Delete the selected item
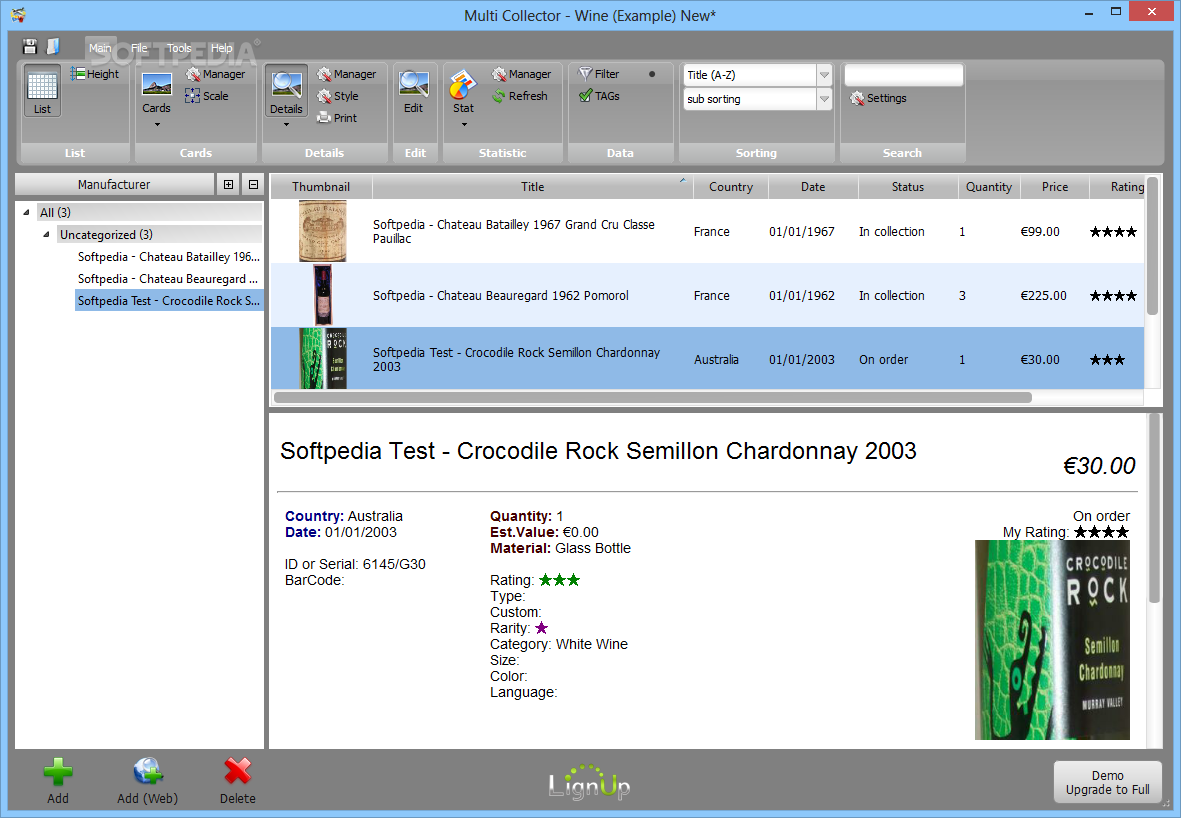The width and height of the screenshot is (1181, 818). tap(237, 781)
